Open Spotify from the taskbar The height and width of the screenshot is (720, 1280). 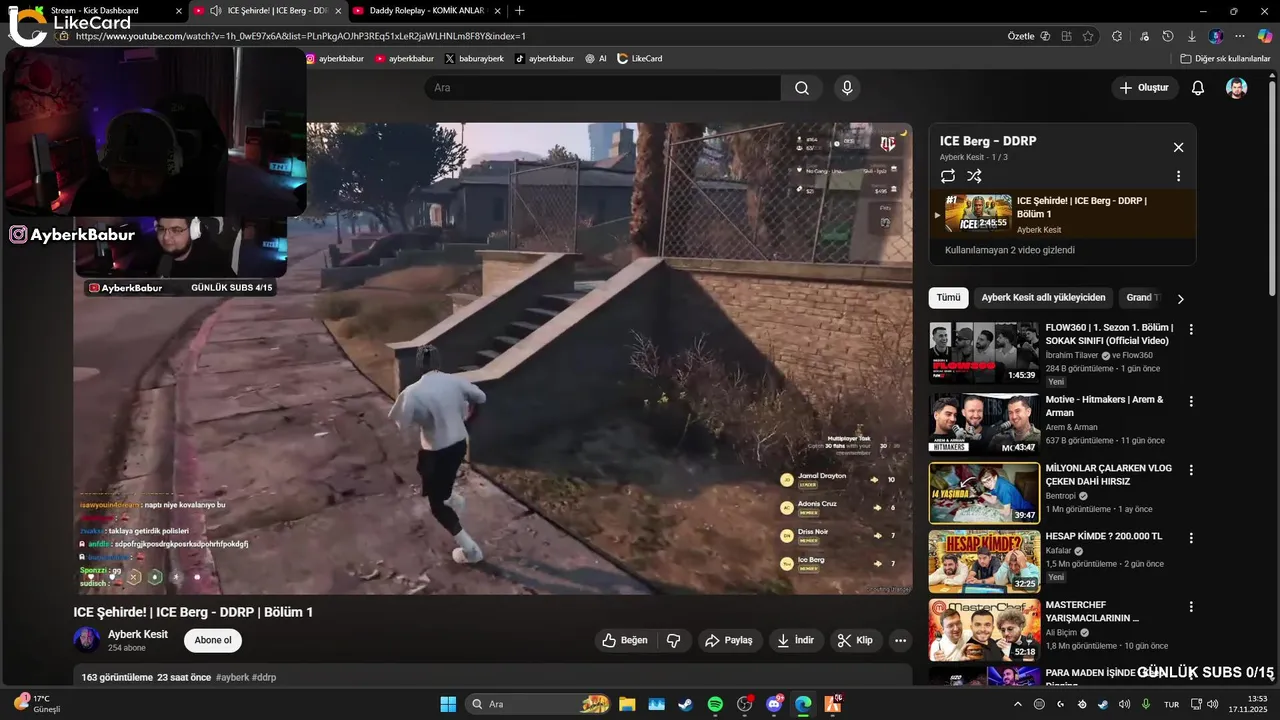tap(715, 704)
